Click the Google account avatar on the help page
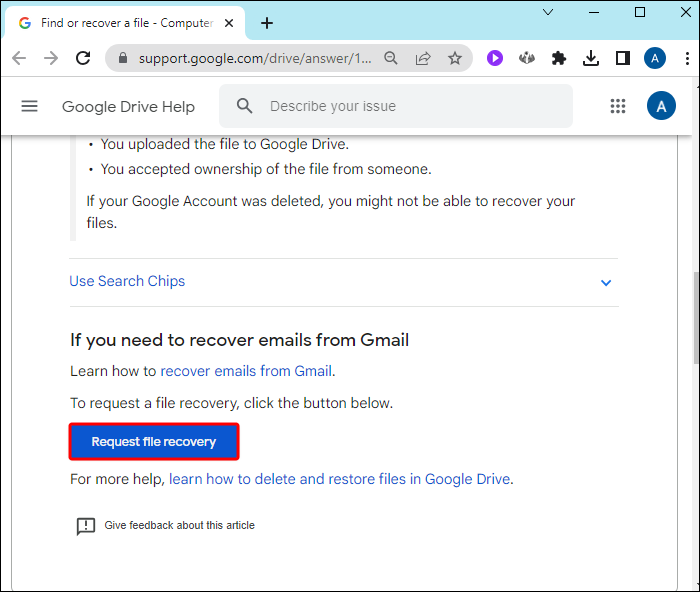This screenshot has width=700, height=592. pos(661,106)
